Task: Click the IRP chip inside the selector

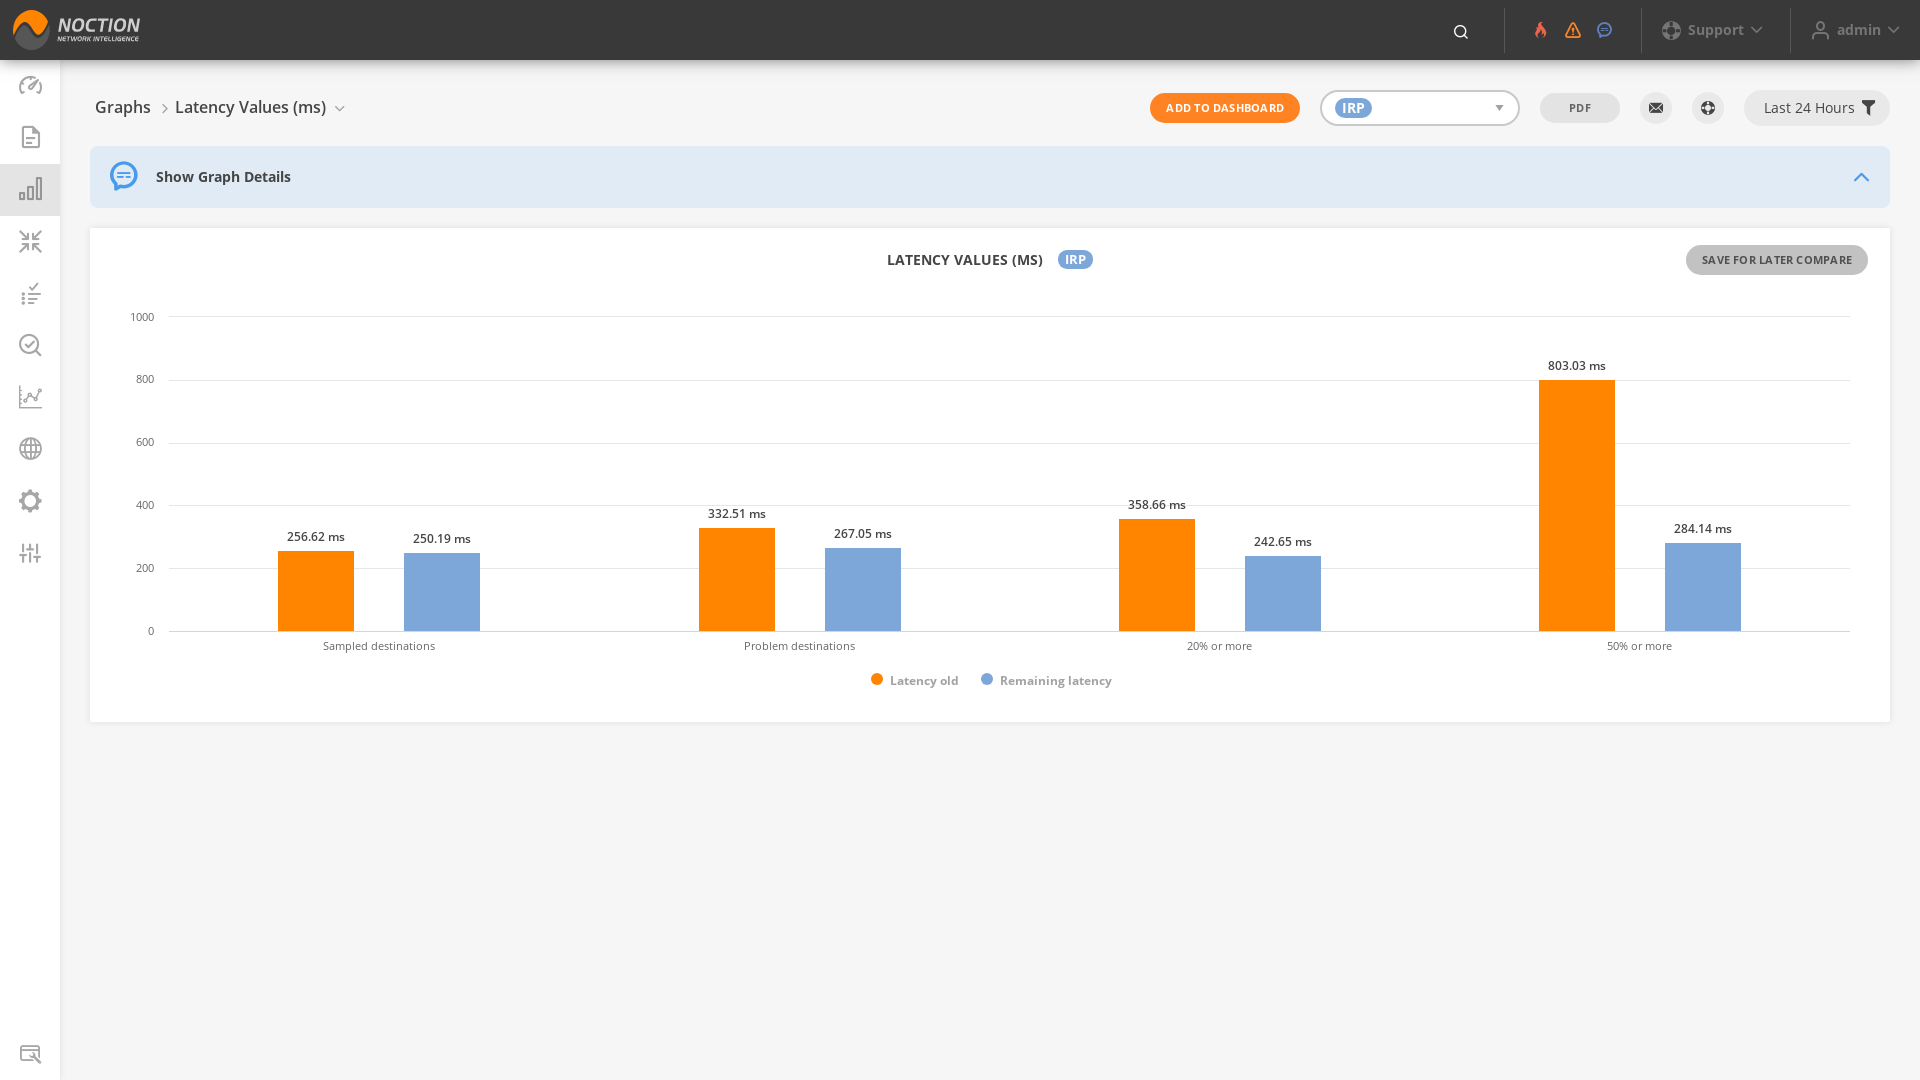Action: tap(1353, 108)
